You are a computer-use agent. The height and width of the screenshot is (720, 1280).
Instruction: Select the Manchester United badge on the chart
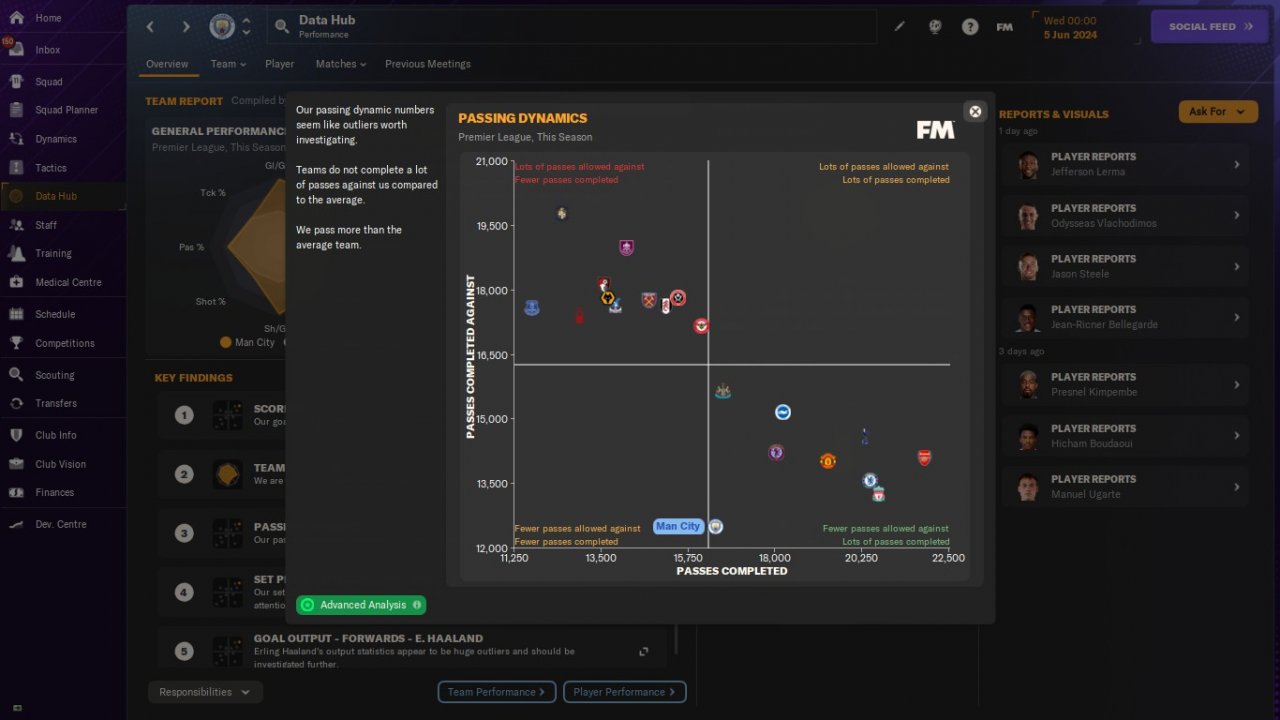[x=828, y=461]
